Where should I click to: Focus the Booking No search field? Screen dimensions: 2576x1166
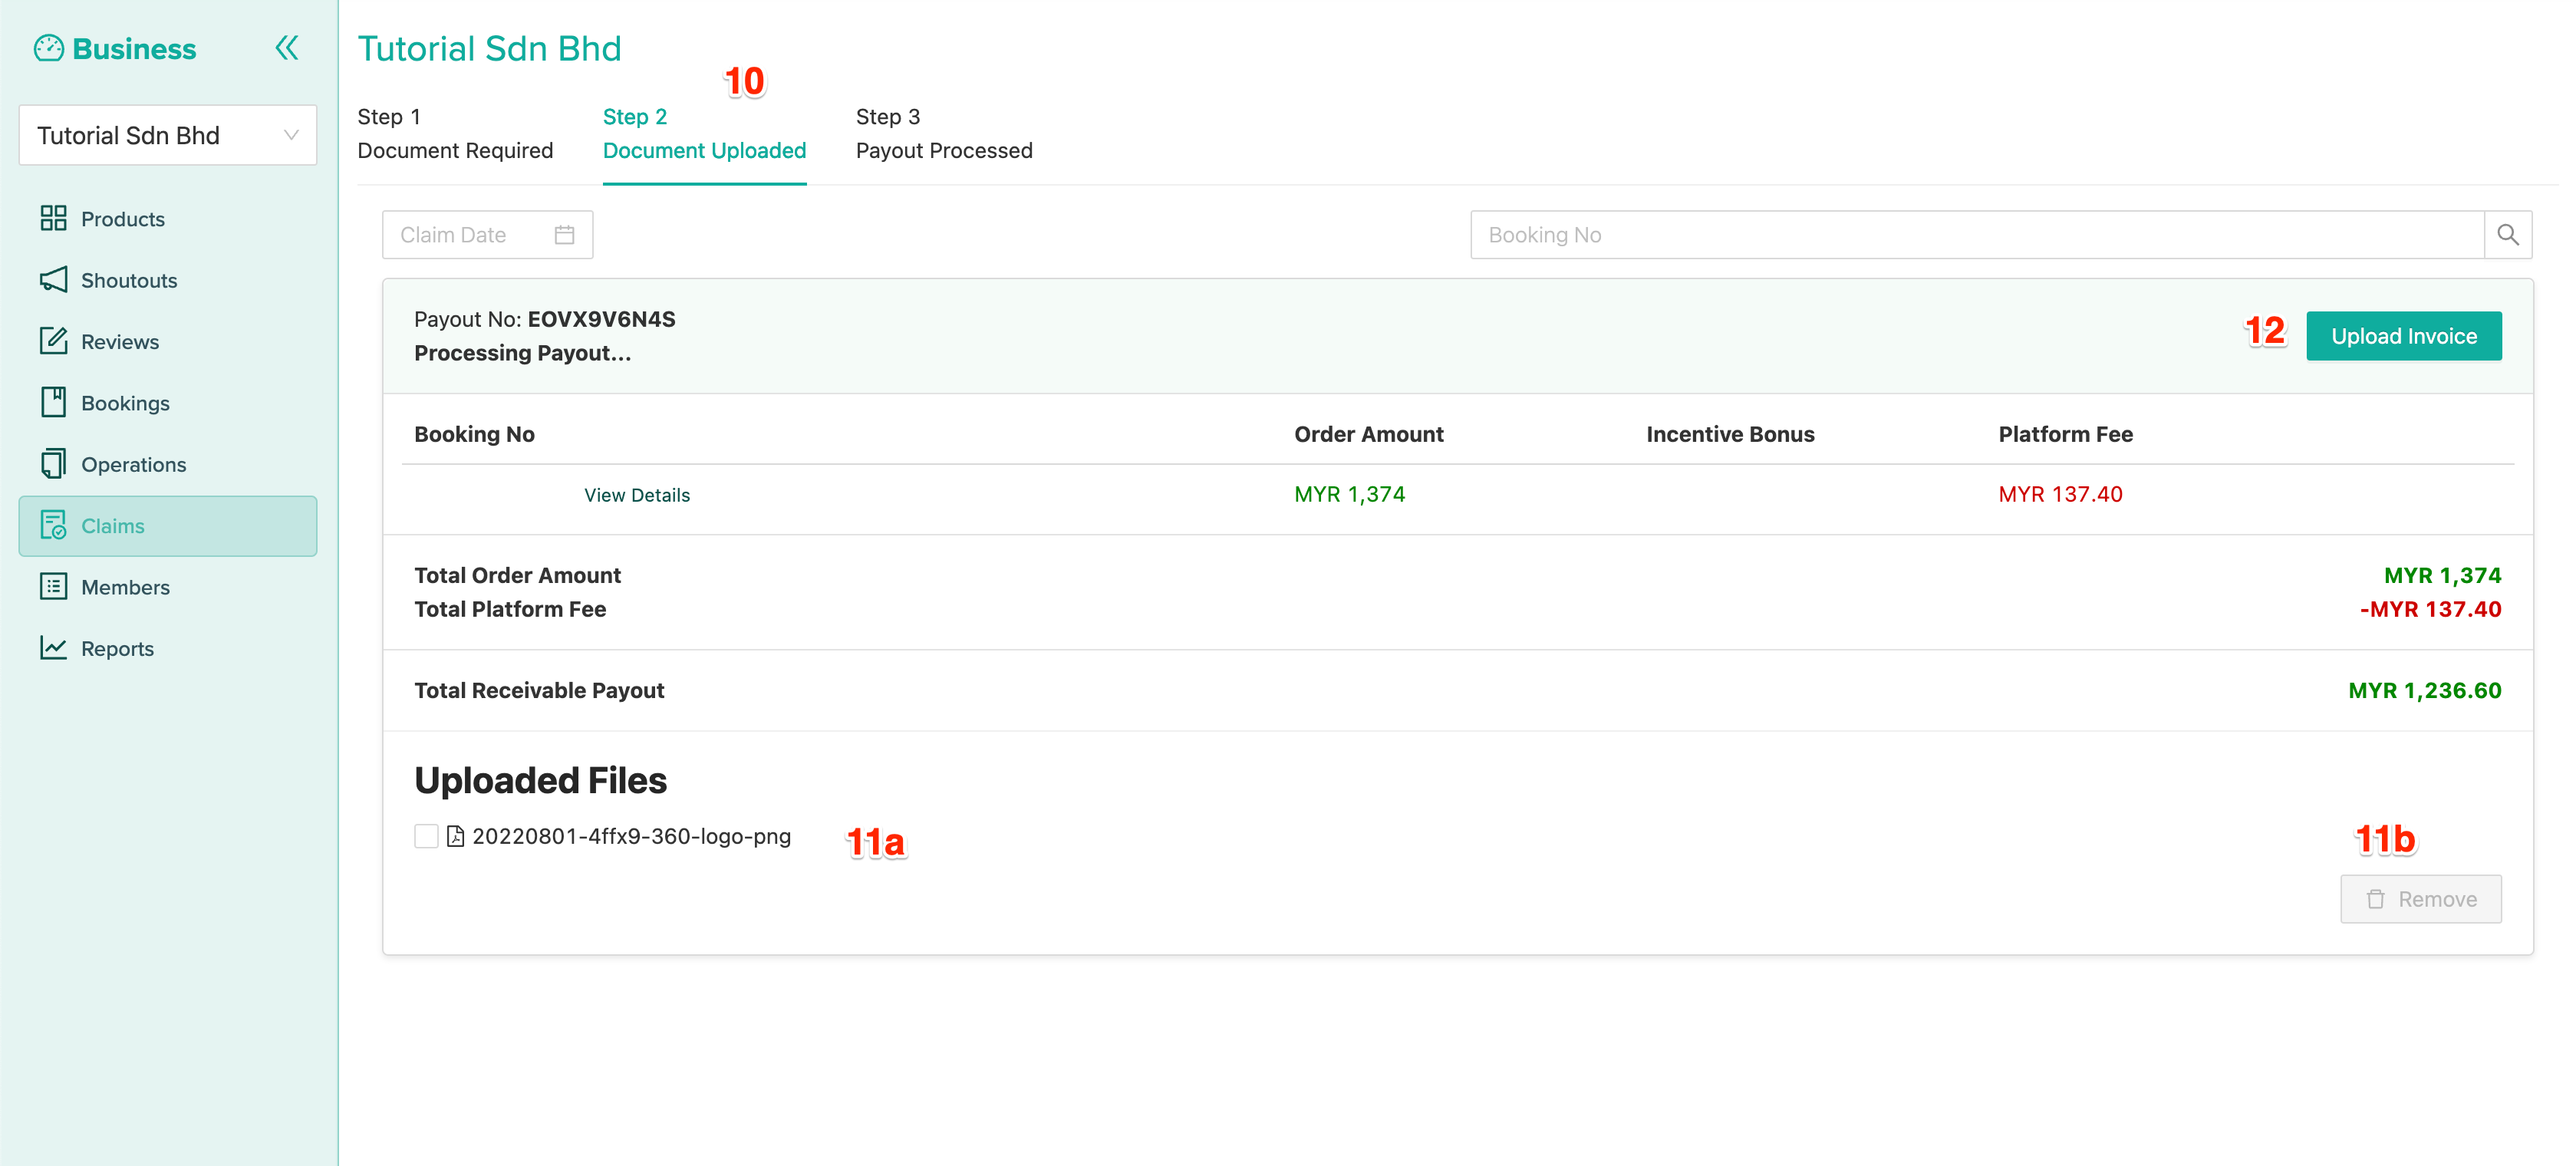pyautogui.click(x=1976, y=235)
